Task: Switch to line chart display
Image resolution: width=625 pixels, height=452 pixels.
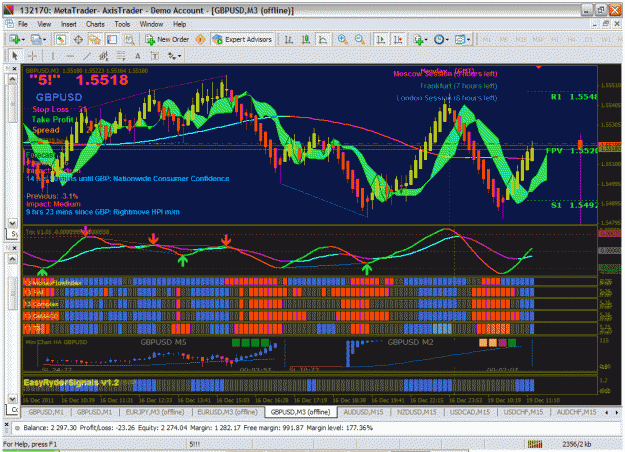Action: (x=322, y=39)
